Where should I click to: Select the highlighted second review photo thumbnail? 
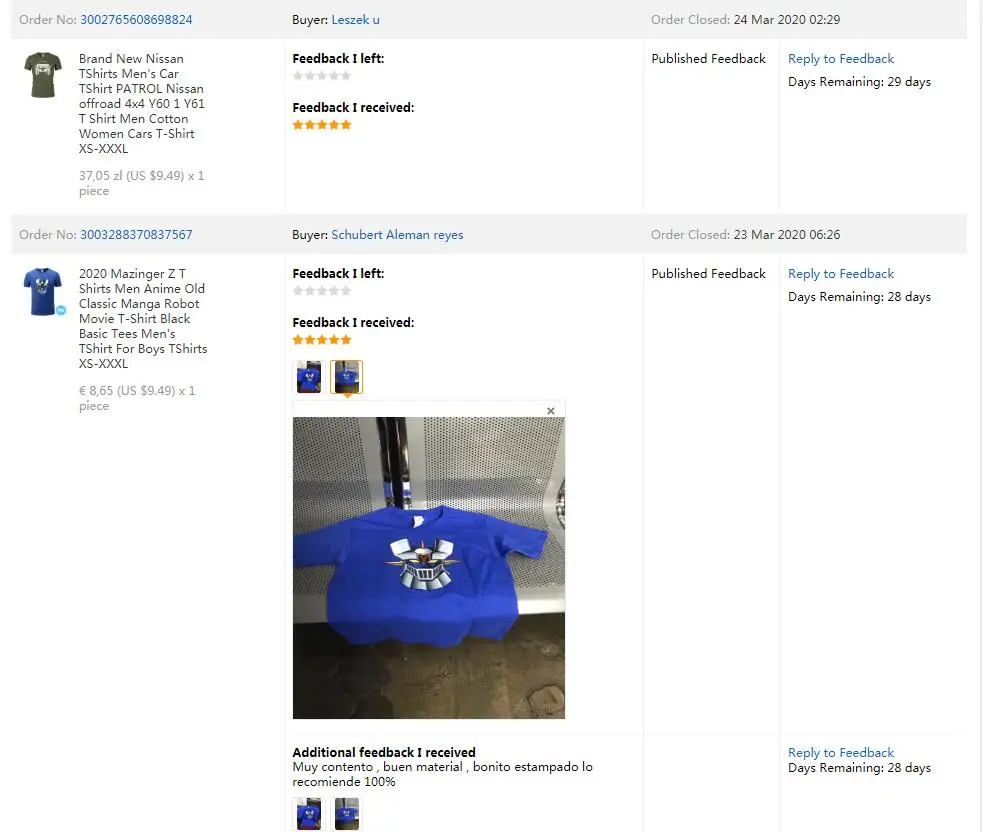pos(347,377)
